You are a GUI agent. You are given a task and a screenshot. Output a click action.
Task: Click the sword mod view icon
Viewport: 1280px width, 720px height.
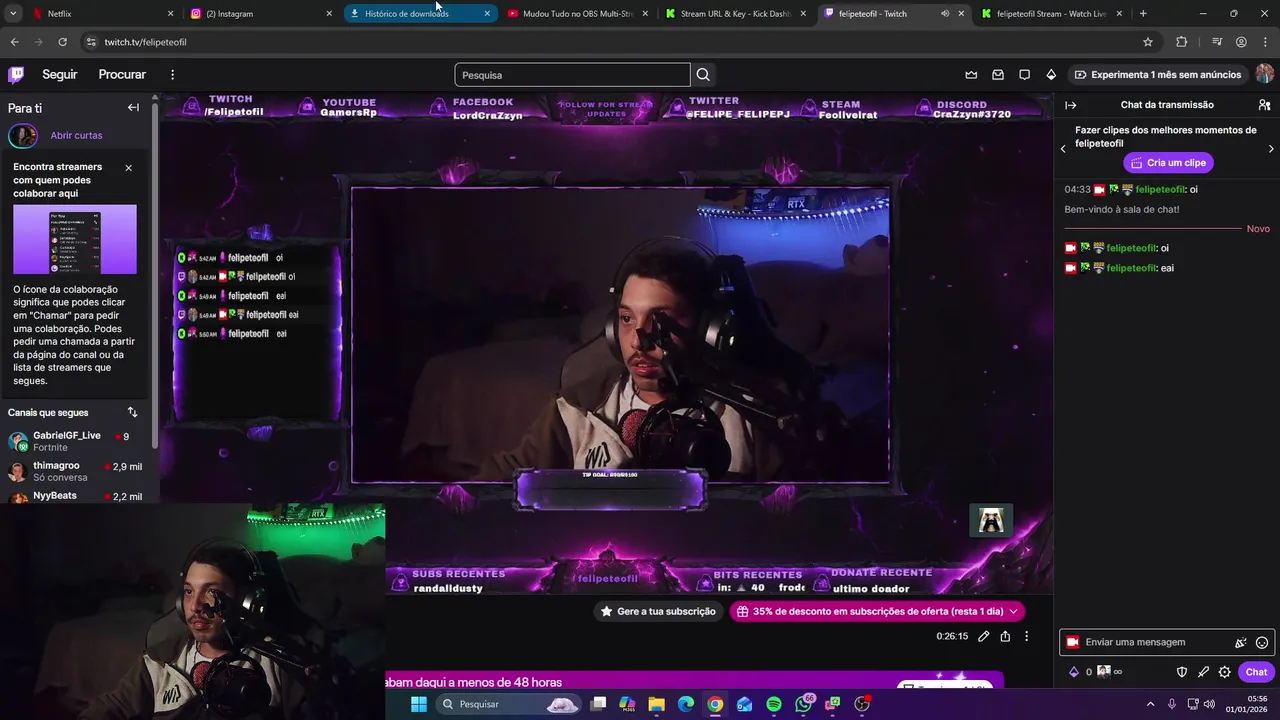click(1203, 672)
